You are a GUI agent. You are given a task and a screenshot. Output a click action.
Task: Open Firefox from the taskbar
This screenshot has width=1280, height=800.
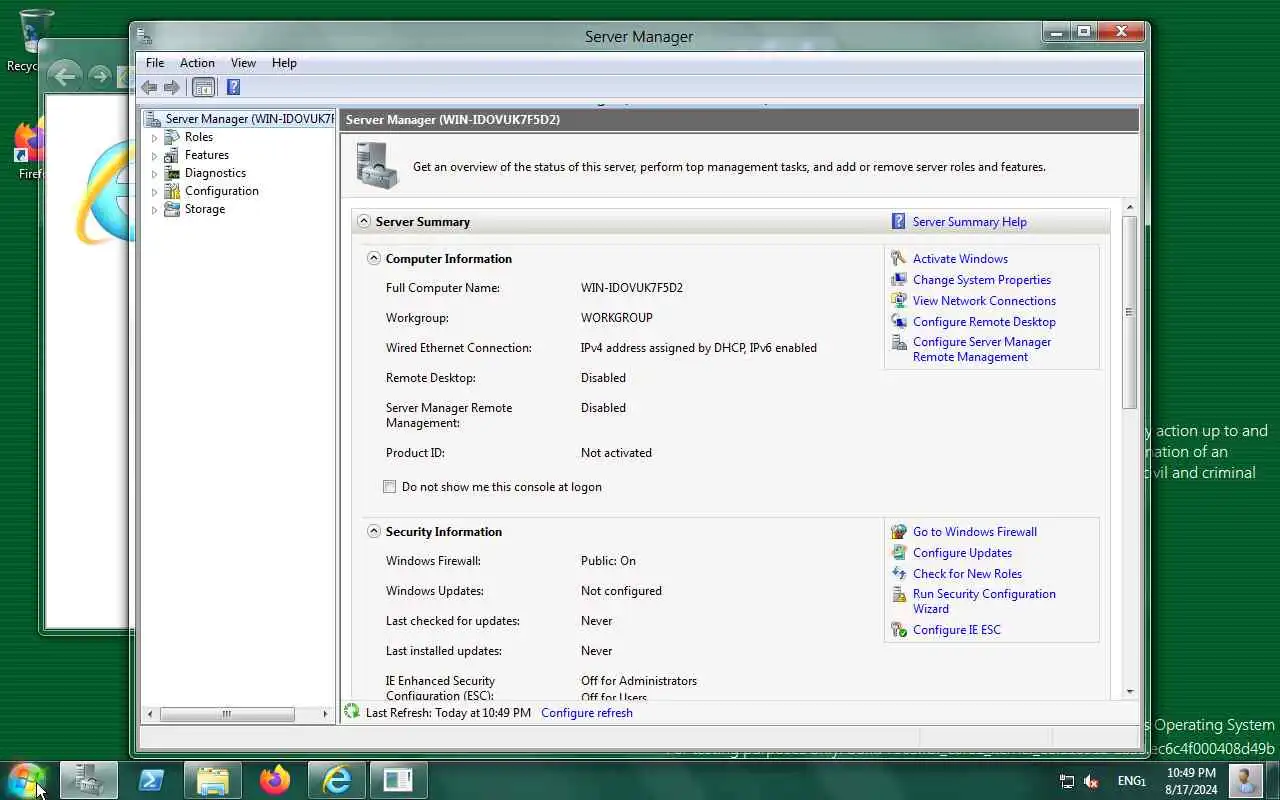click(x=274, y=780)
